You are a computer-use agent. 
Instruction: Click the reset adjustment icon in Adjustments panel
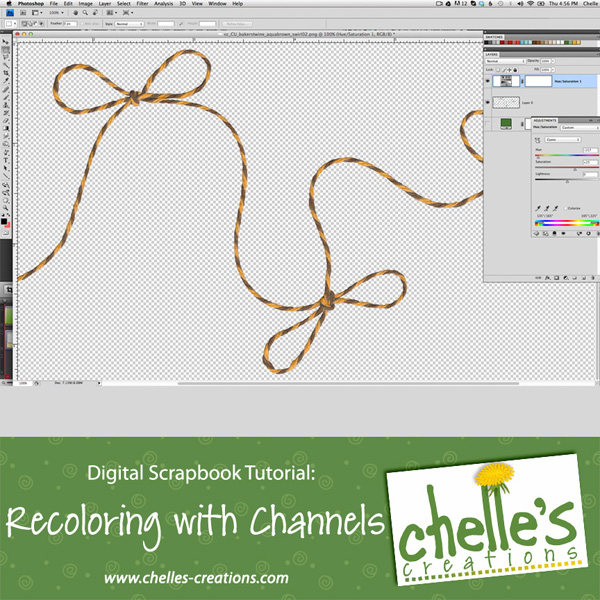(588, 233)
